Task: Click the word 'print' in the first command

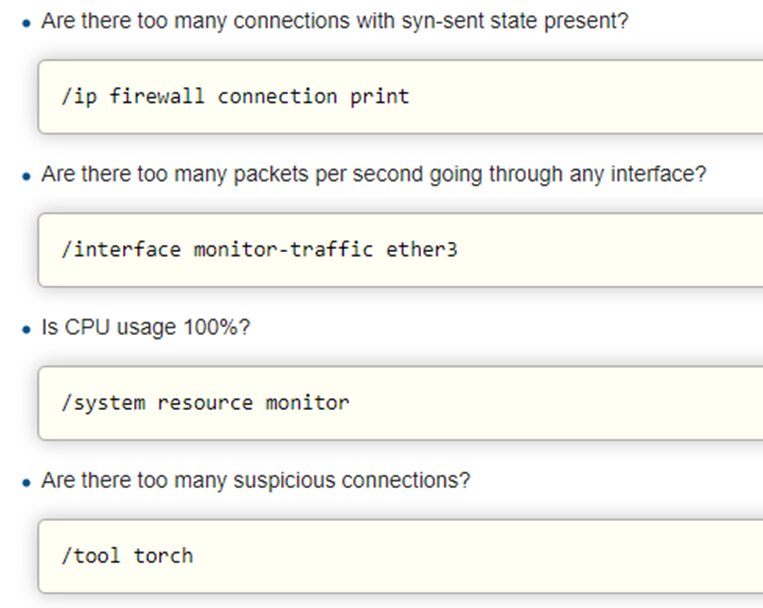Action: click(380, 97)
